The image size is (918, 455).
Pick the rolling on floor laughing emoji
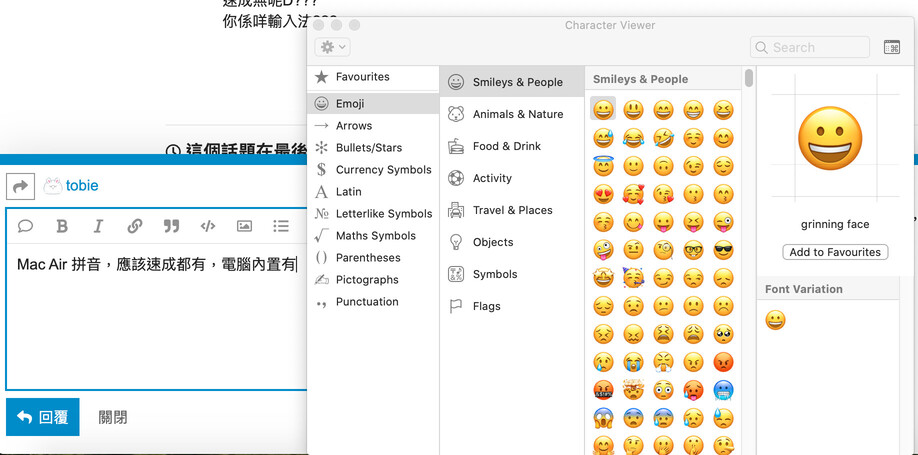pyautogui.click(x=663, y=138)
